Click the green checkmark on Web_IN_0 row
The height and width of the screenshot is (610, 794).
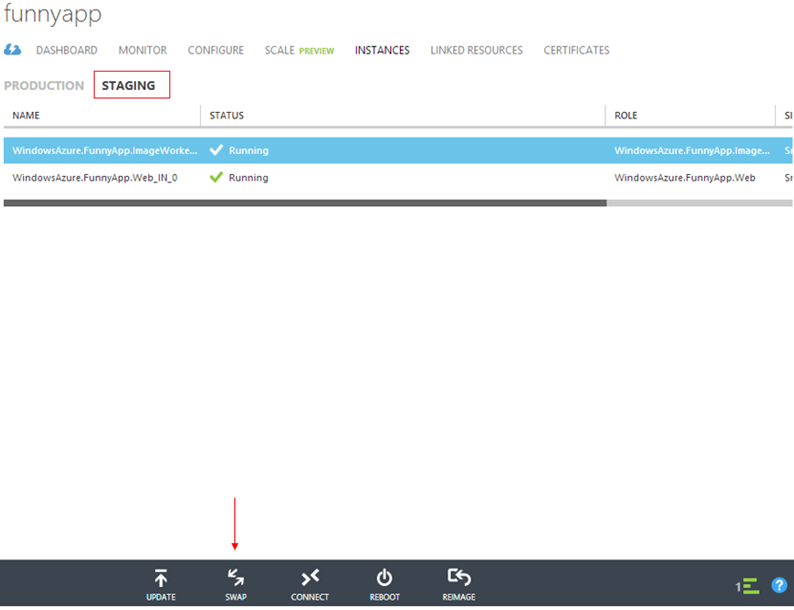pos(216,177)
